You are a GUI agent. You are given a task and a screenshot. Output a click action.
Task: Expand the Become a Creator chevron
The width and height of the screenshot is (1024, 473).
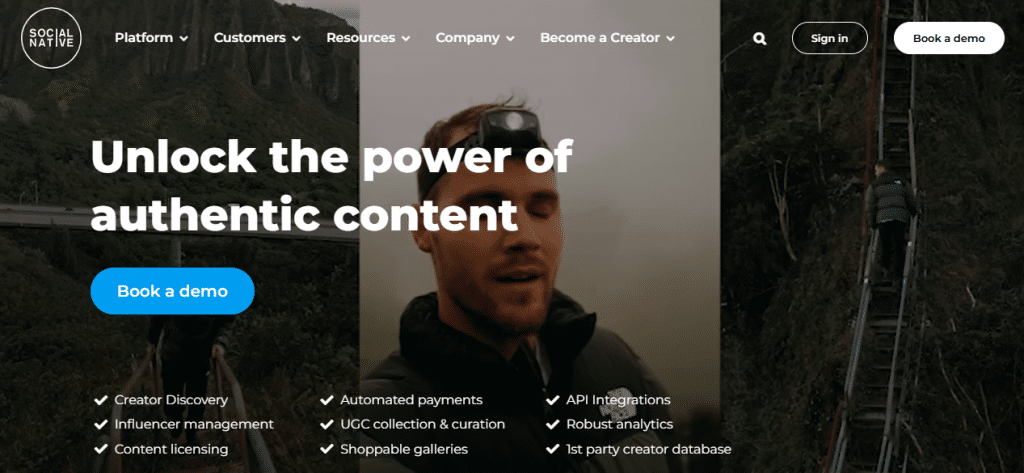tap(670, 39)
